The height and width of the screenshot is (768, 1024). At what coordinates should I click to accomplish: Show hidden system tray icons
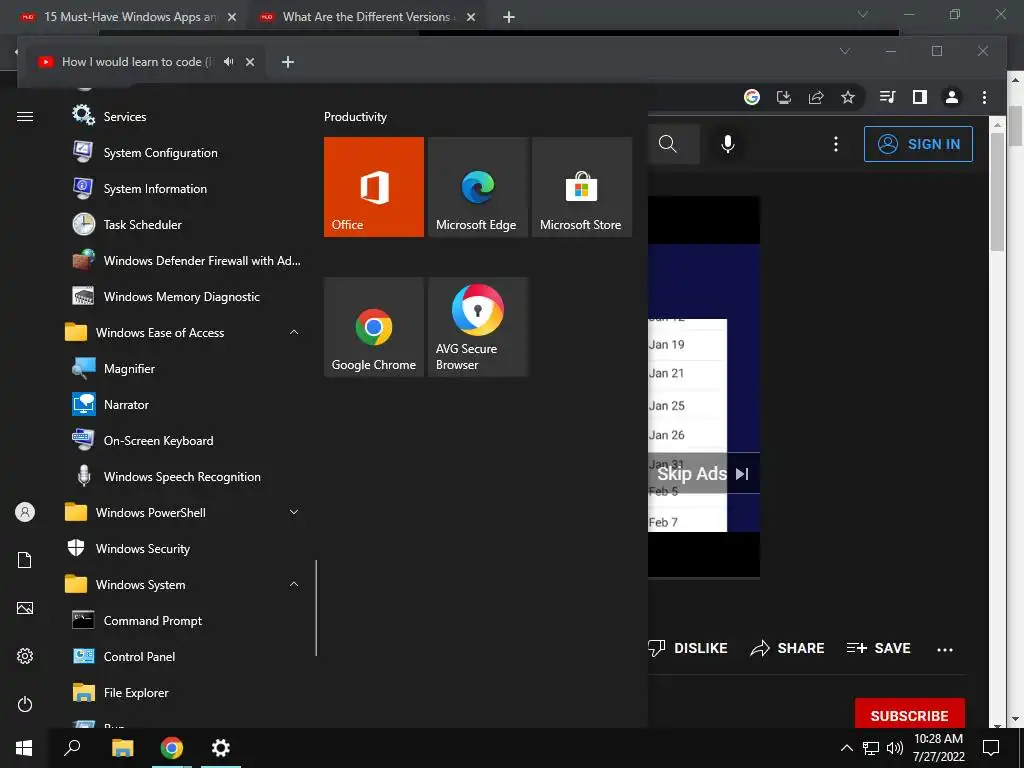846,748
